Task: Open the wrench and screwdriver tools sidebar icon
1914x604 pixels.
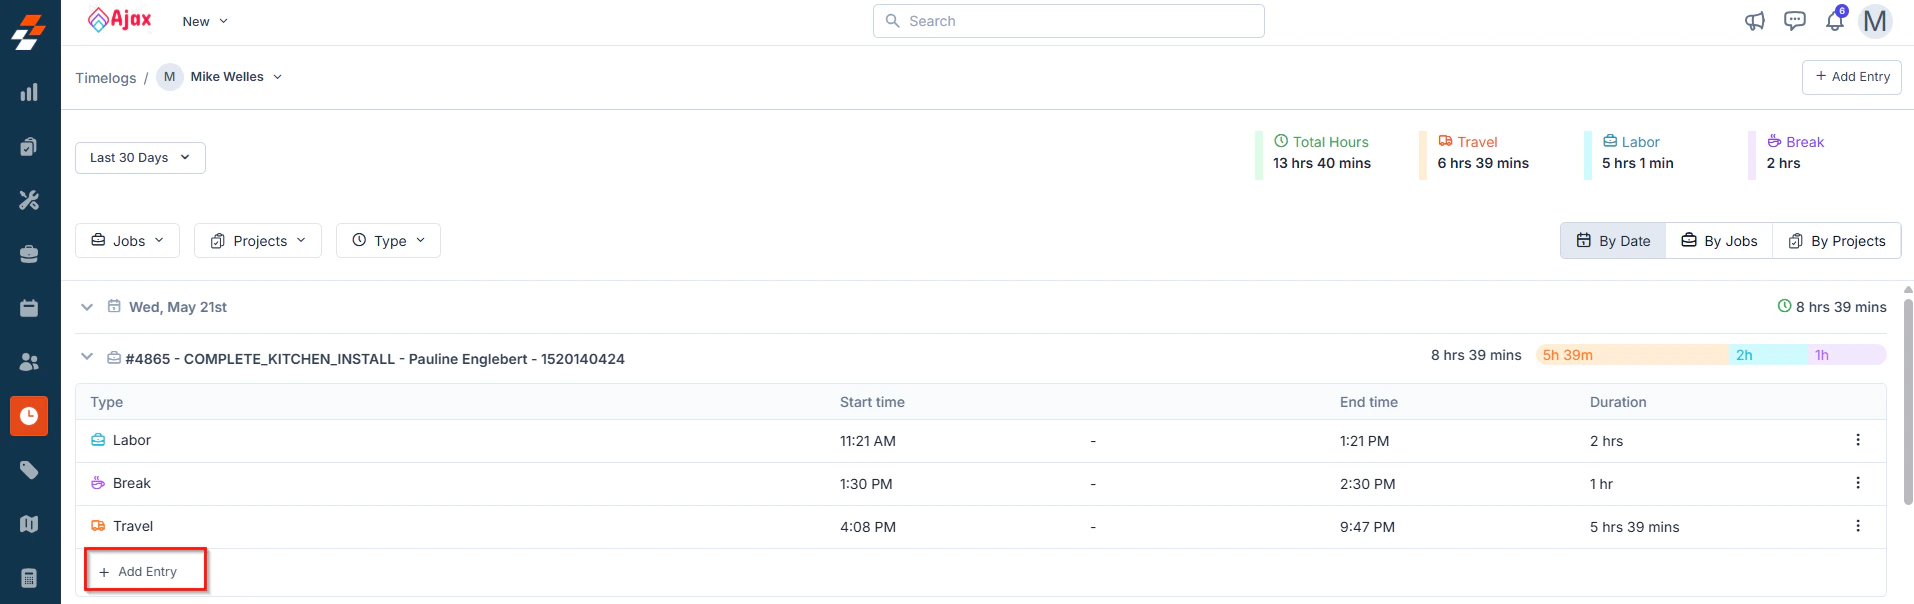Action: (29, 200)
